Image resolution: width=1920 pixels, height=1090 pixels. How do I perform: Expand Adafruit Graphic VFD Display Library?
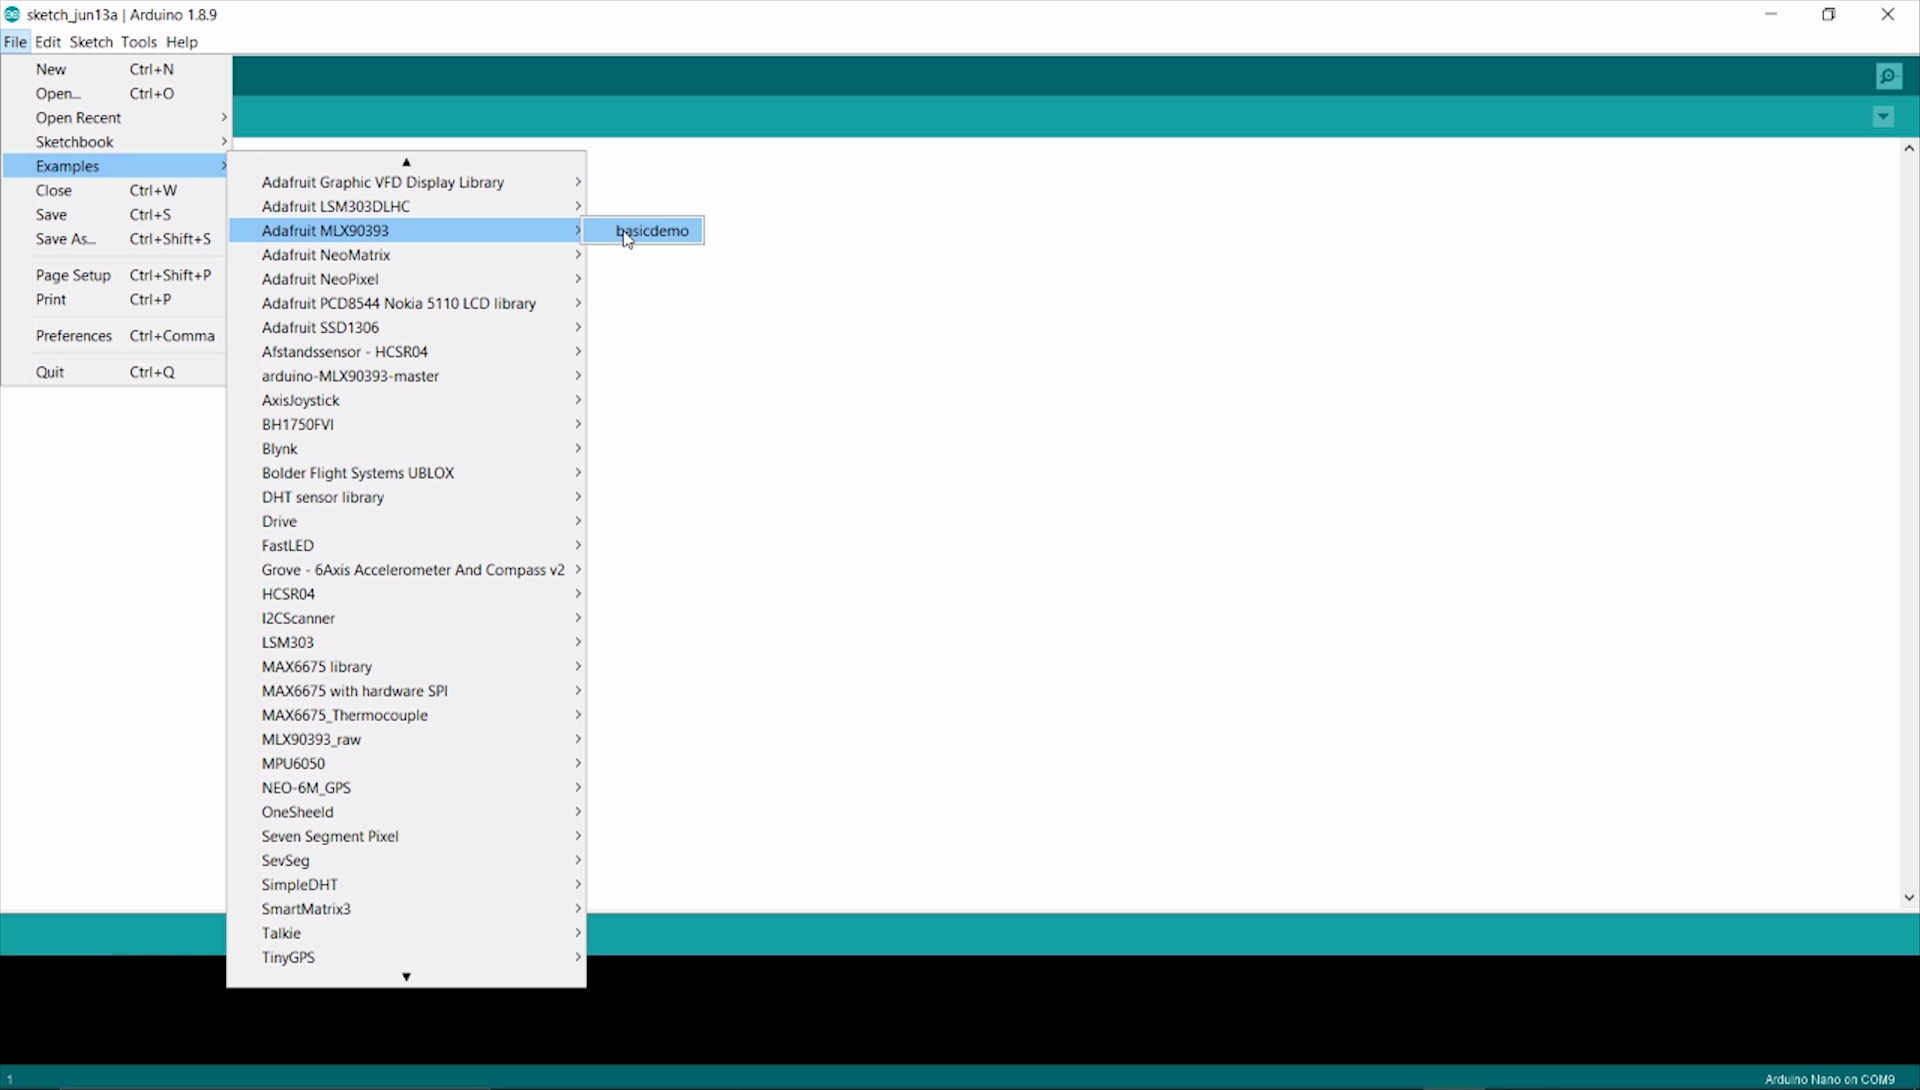pos(407,182)
